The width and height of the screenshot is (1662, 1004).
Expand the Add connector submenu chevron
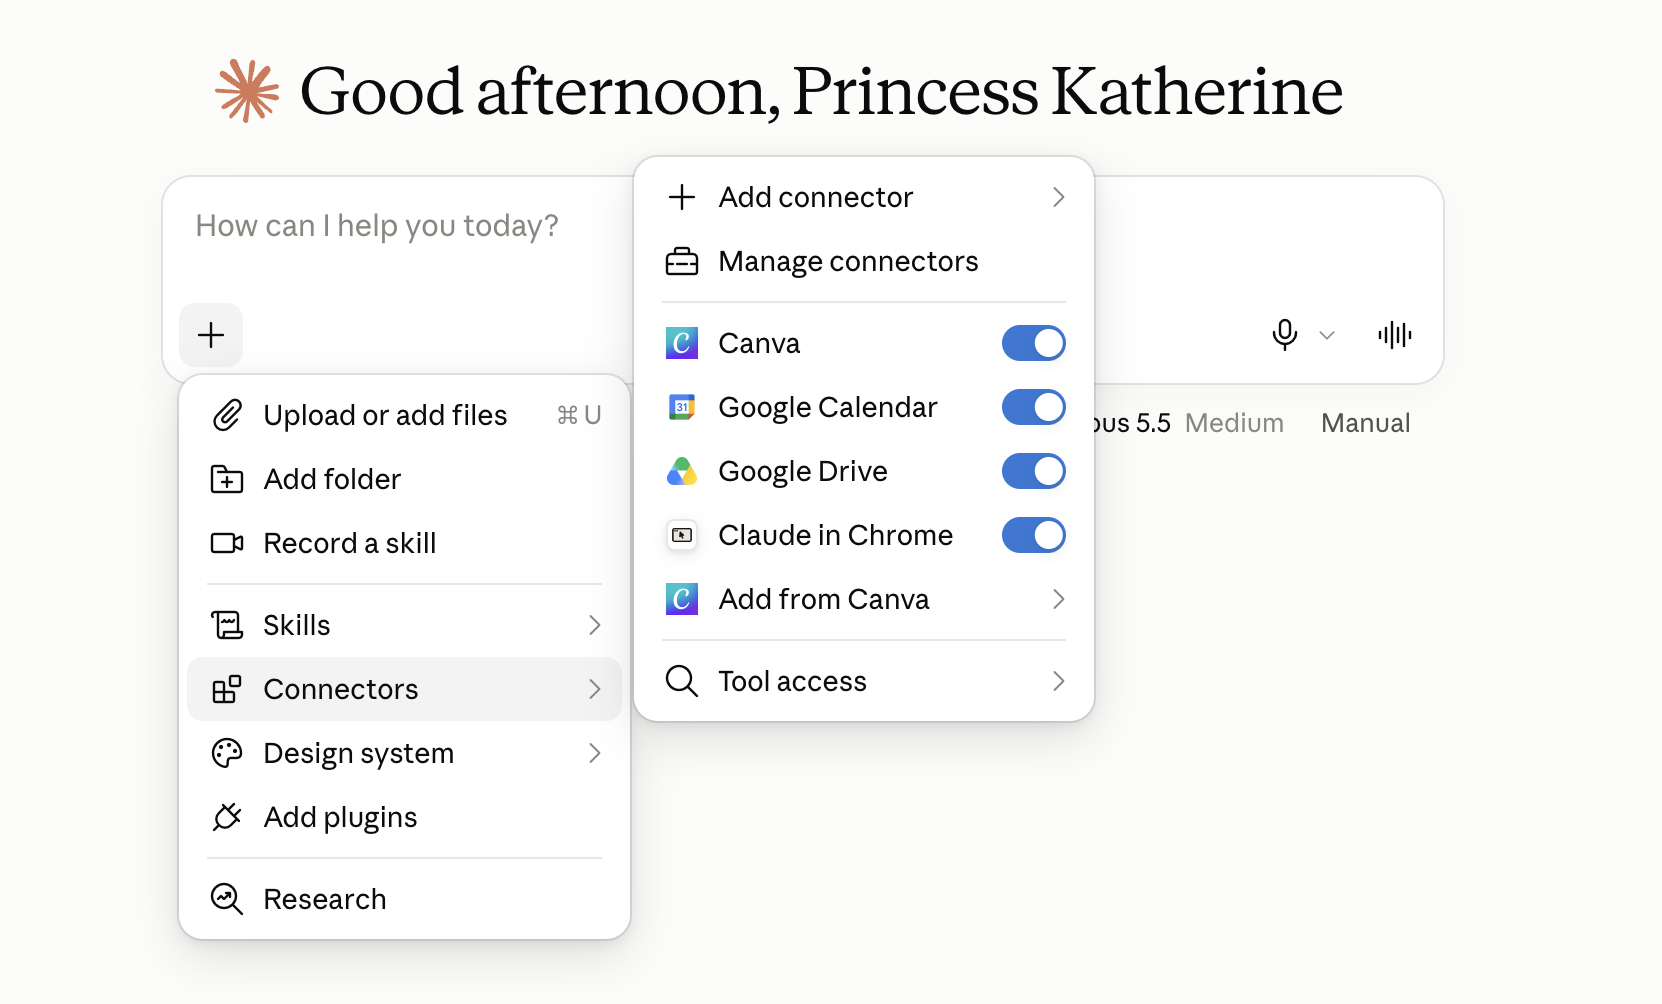pos(1058,197)
